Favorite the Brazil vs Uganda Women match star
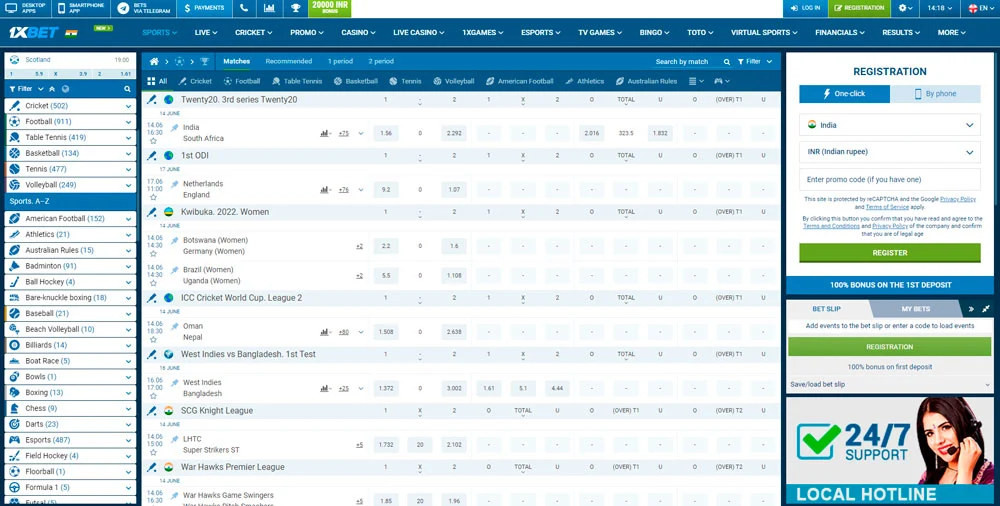1000x506 pixels. 153,283
